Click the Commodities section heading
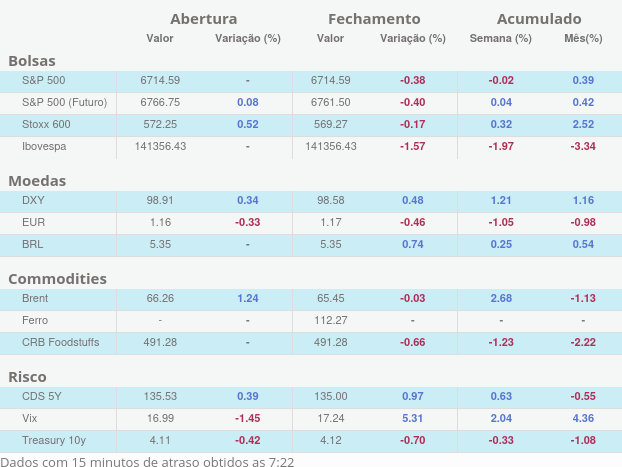622x467 pixels. click(x=57, y=278)
